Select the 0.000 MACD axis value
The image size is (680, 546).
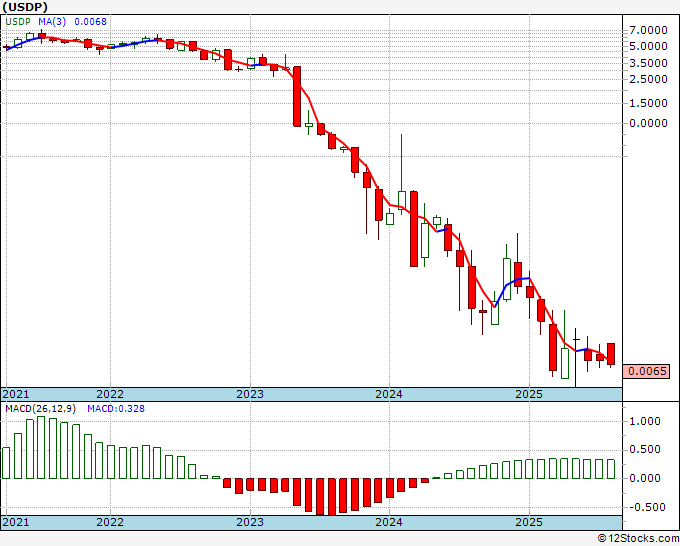click(x=644, y=478)
